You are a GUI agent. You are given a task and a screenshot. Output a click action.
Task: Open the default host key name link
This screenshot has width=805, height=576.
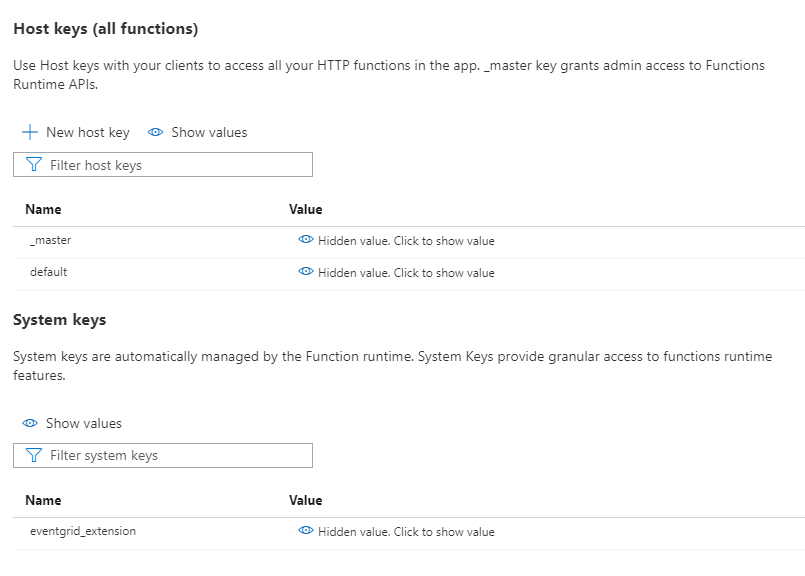tap(49, 272)
